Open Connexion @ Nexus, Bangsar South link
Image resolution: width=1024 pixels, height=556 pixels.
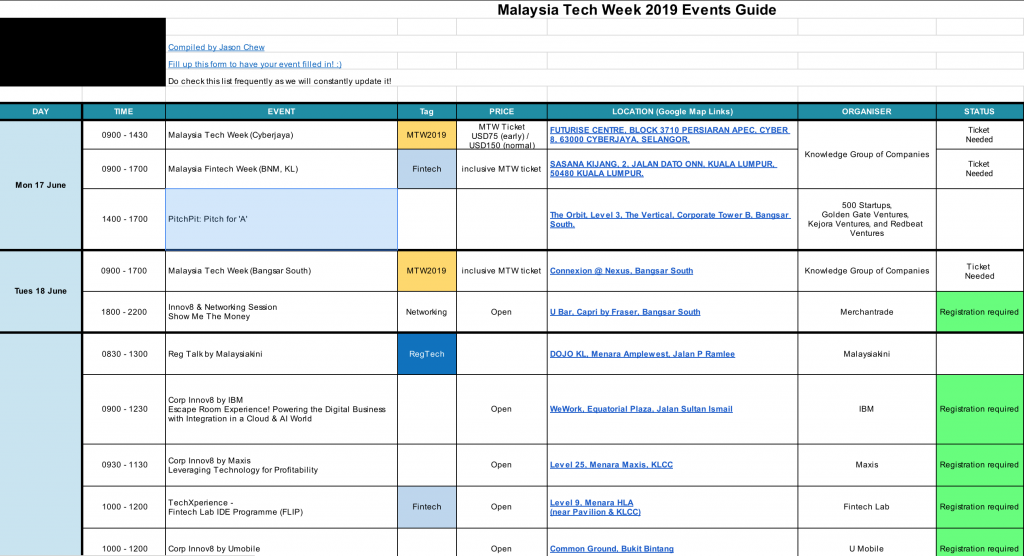621,270
